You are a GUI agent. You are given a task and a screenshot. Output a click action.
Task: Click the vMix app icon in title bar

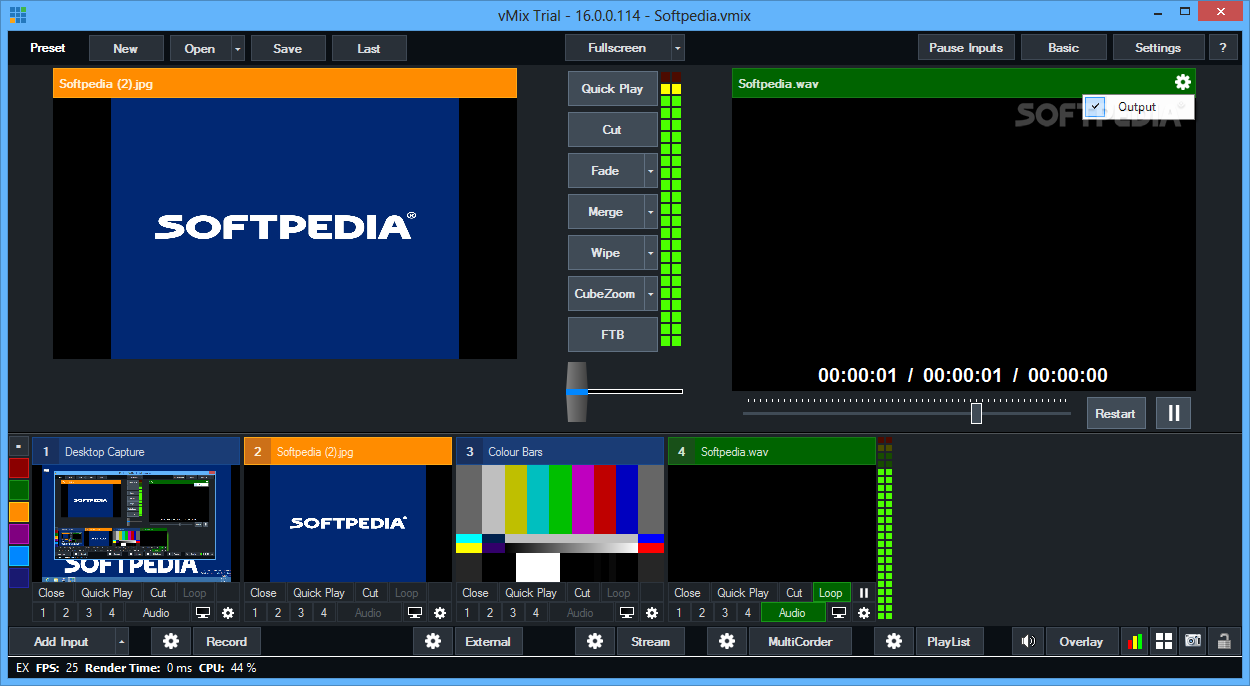17,15
